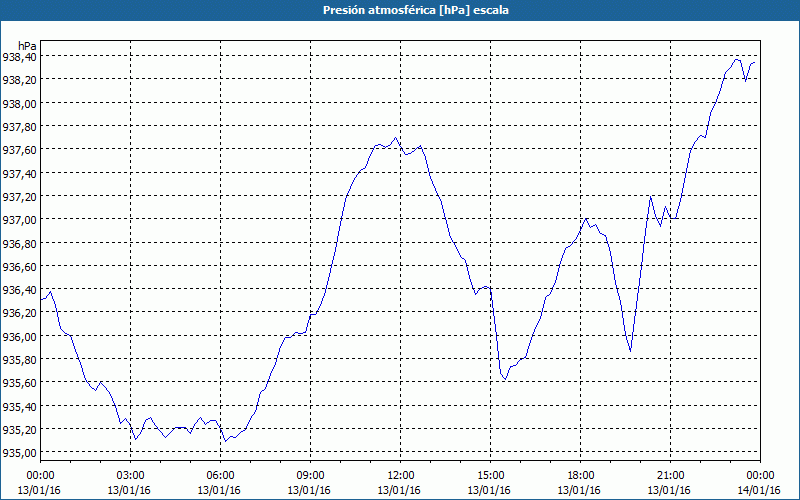Click the 935,80 y-axis label
The height and width of the screenshot is (500, 800).
point(19,360)
